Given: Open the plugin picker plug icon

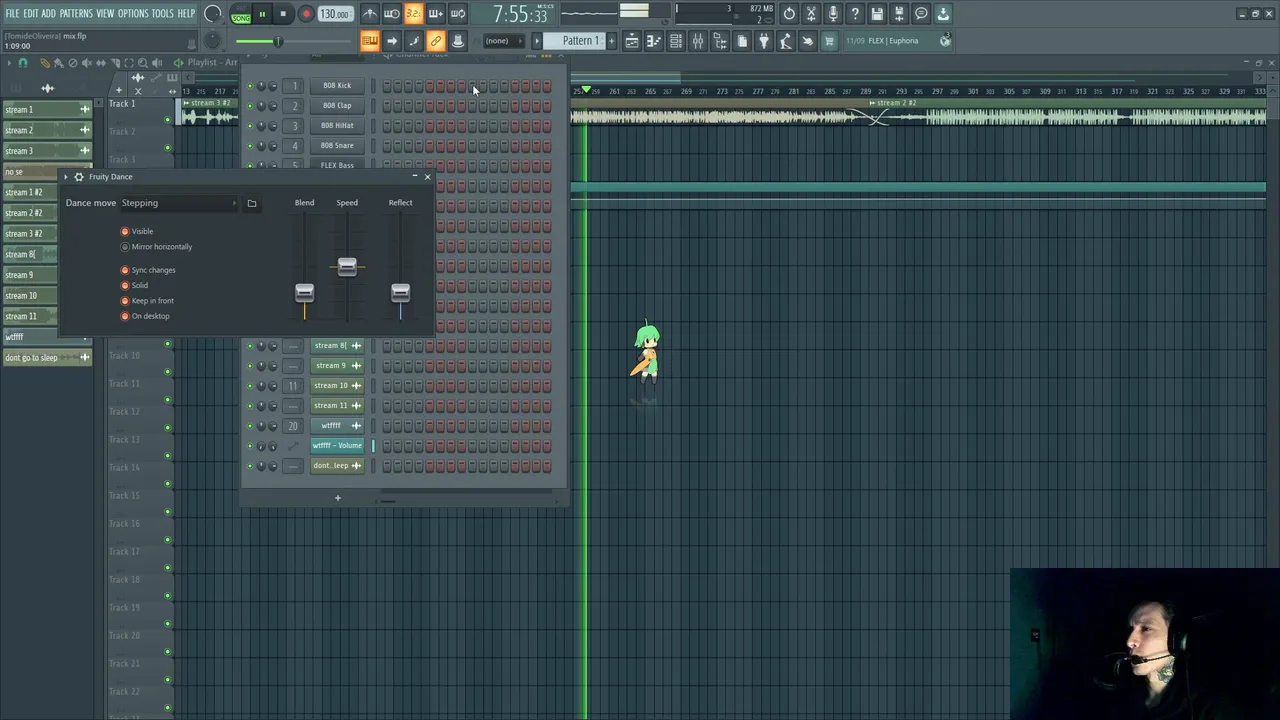Looking at the screenshot, I should 763,41.
